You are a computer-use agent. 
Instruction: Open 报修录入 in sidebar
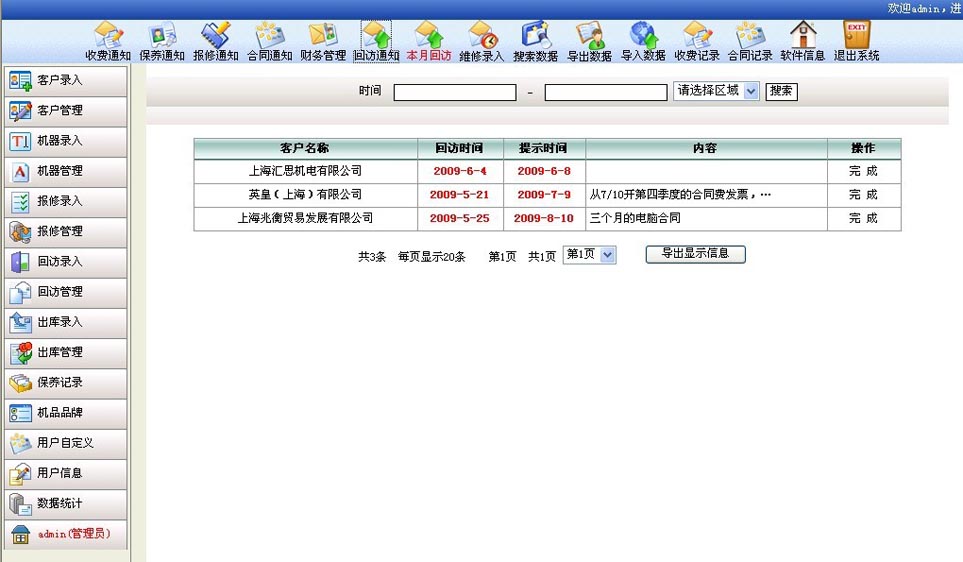[x=66, y=201]
